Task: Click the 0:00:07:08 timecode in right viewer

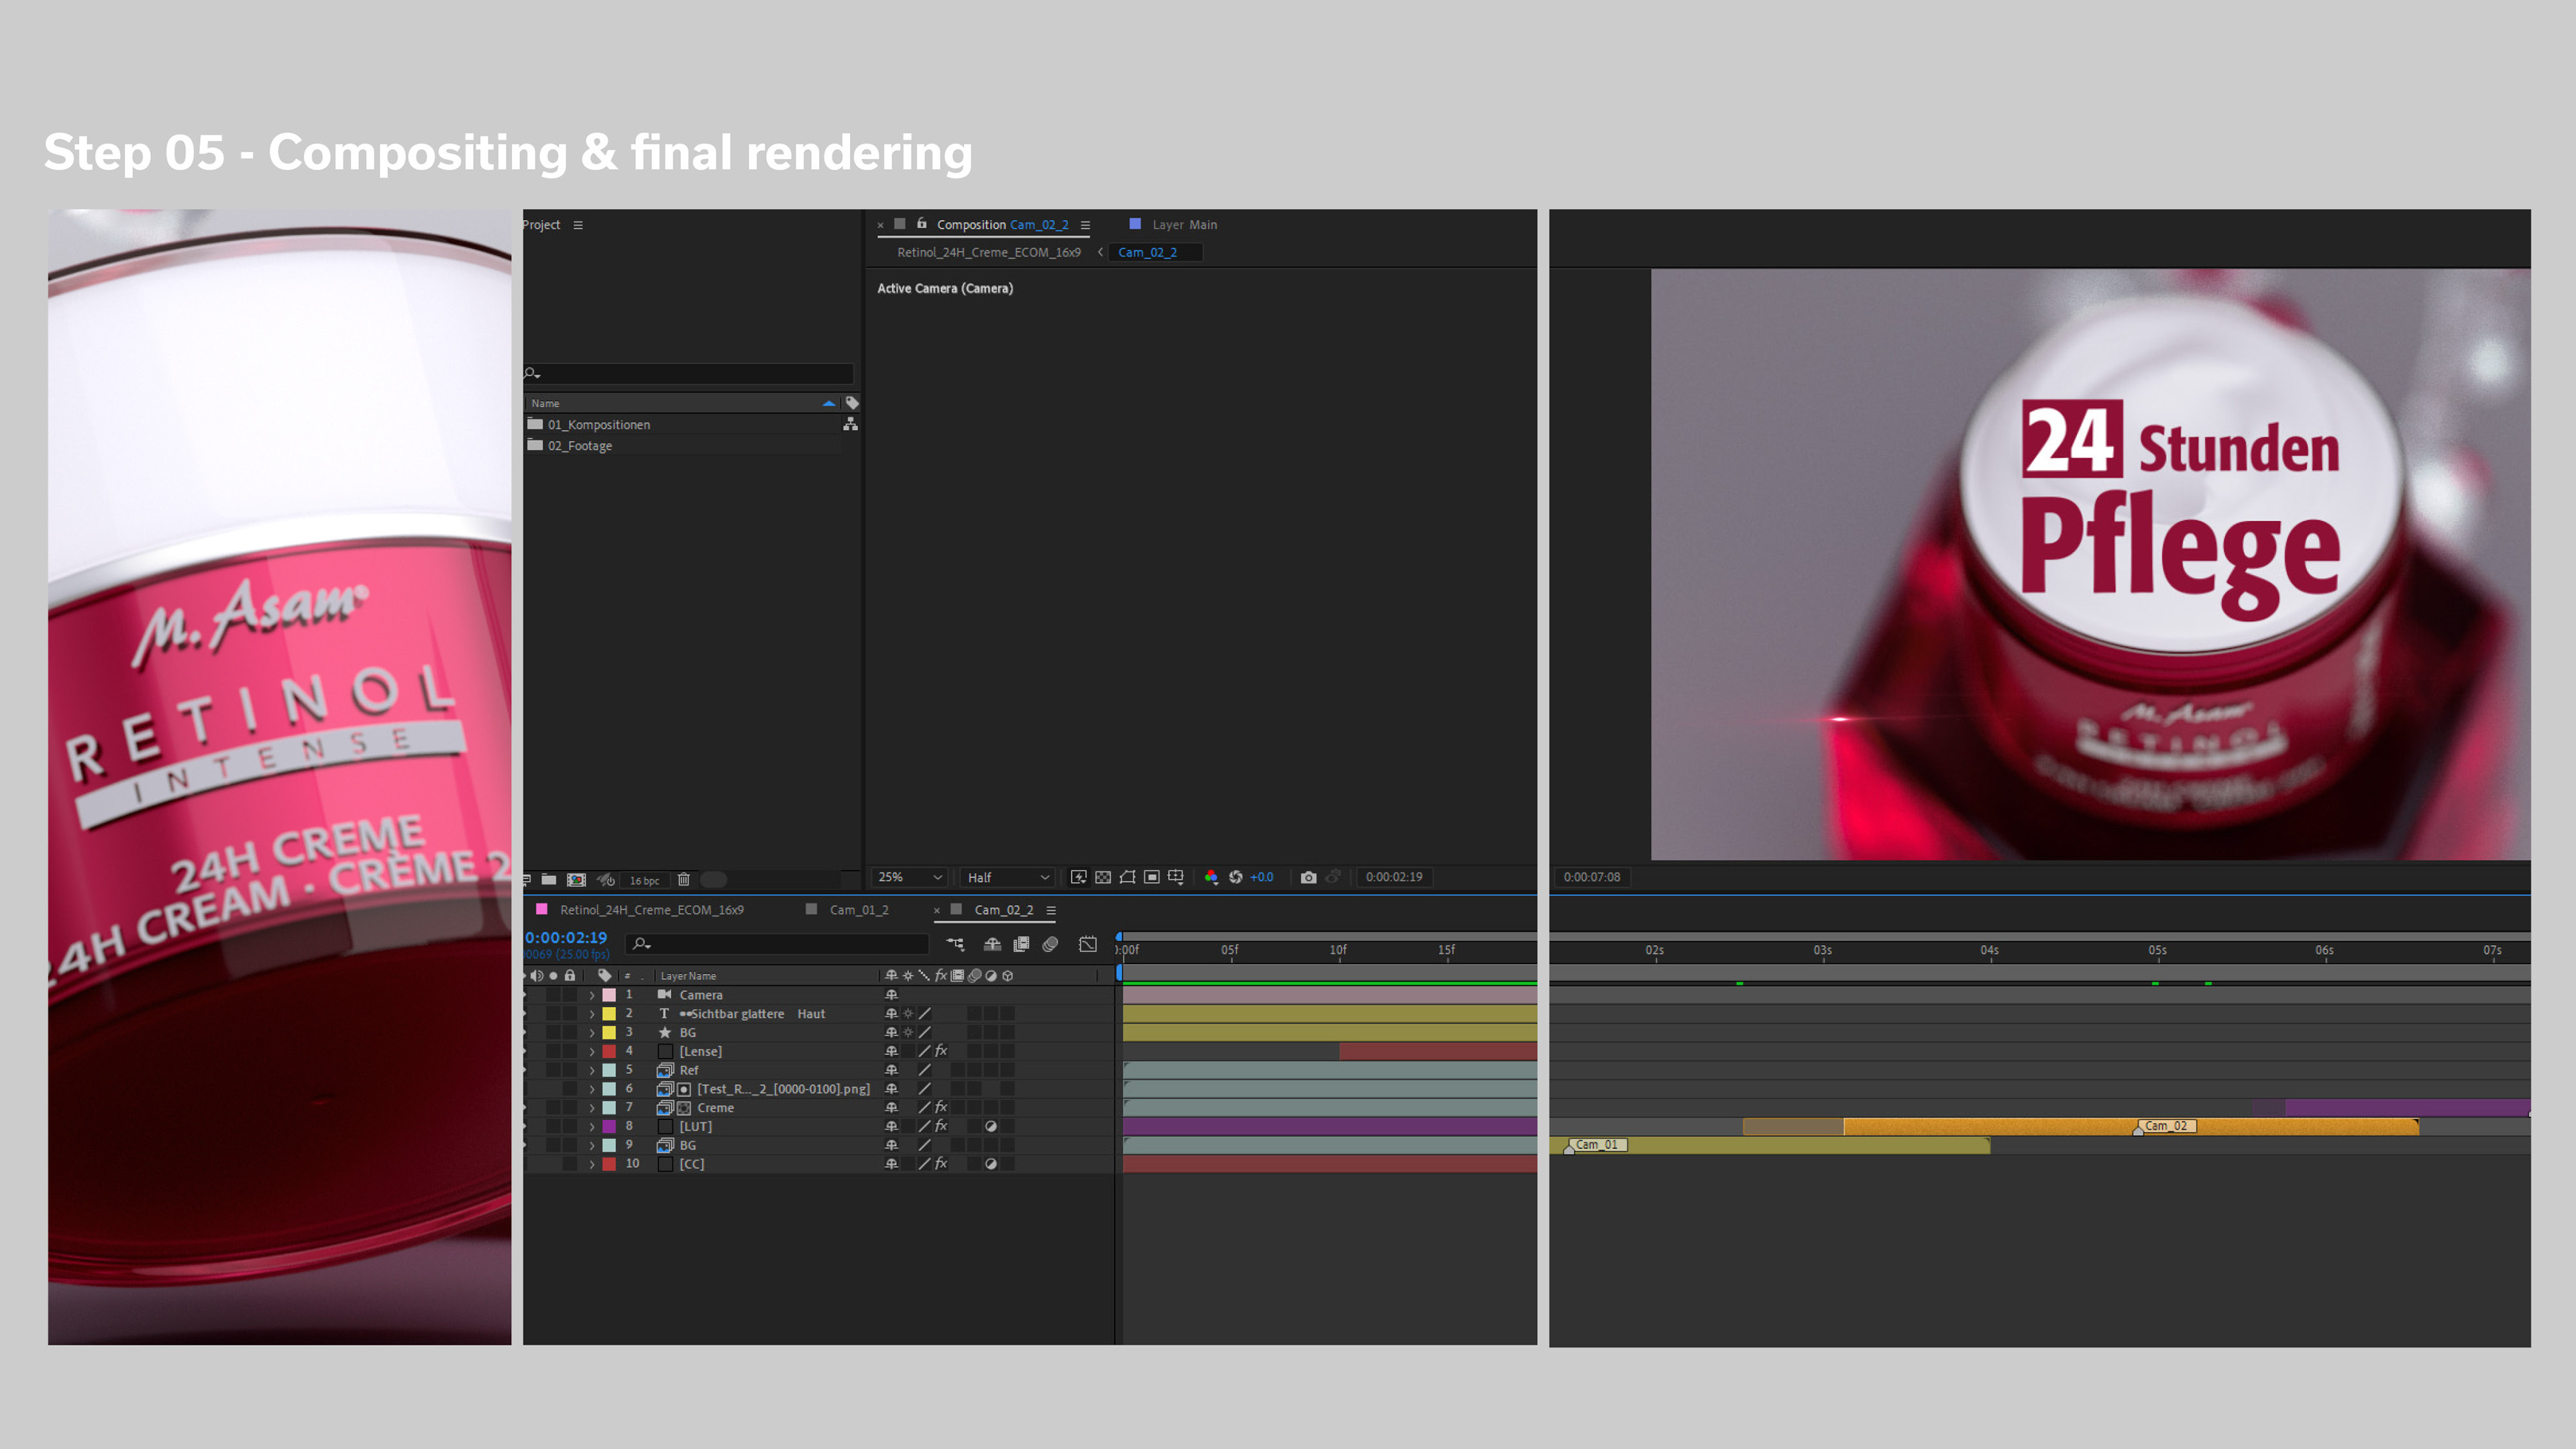Action: coord(1592,877)
